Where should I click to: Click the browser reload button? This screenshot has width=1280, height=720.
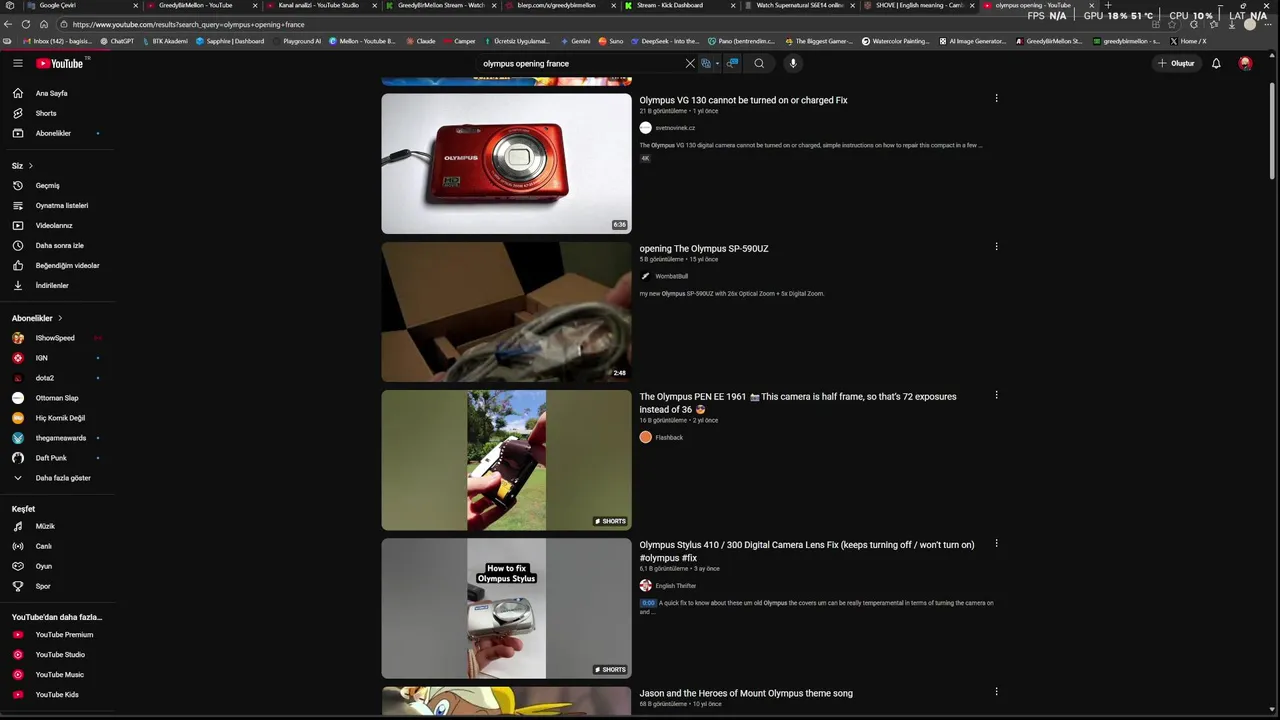pos(26,24)
